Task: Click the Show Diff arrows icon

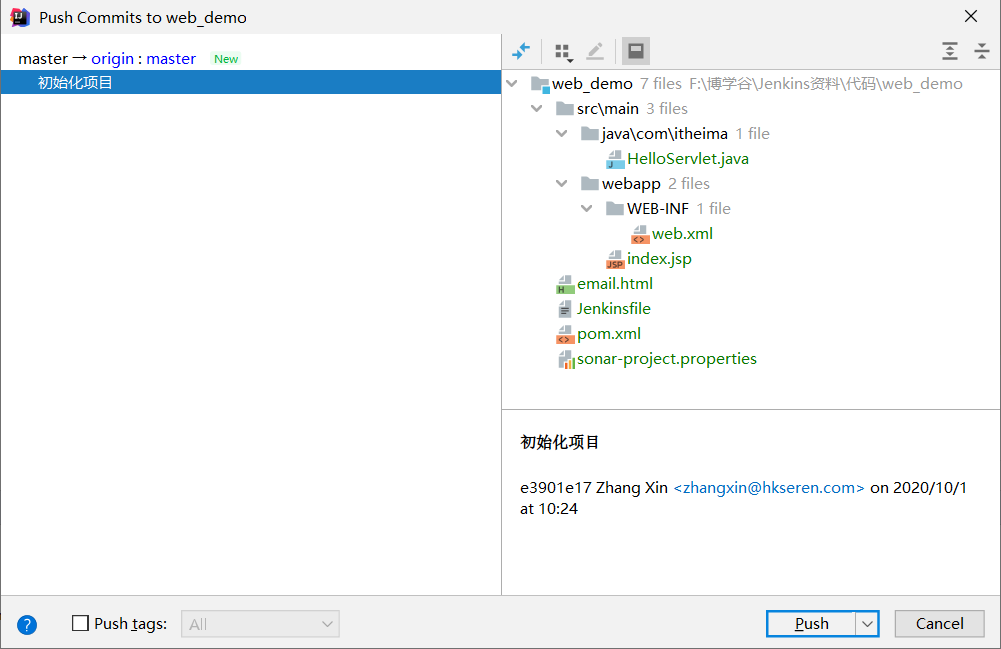Action: coord(521,51)
